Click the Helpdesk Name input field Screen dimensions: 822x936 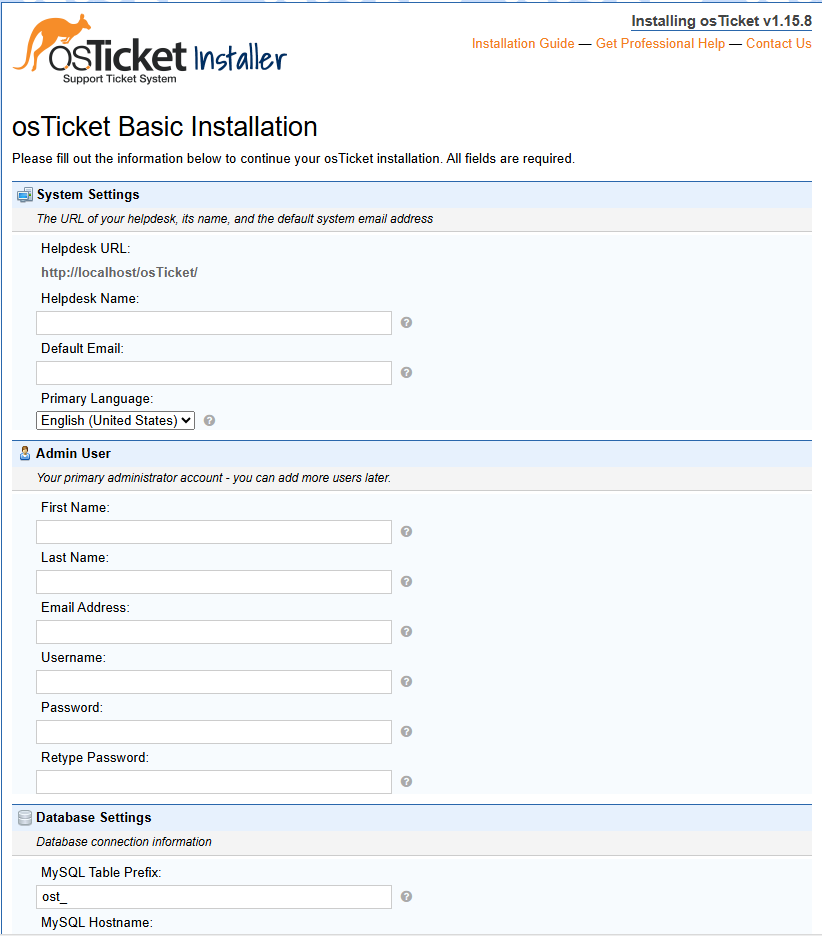pyautogui.click(x=213, y=322)
